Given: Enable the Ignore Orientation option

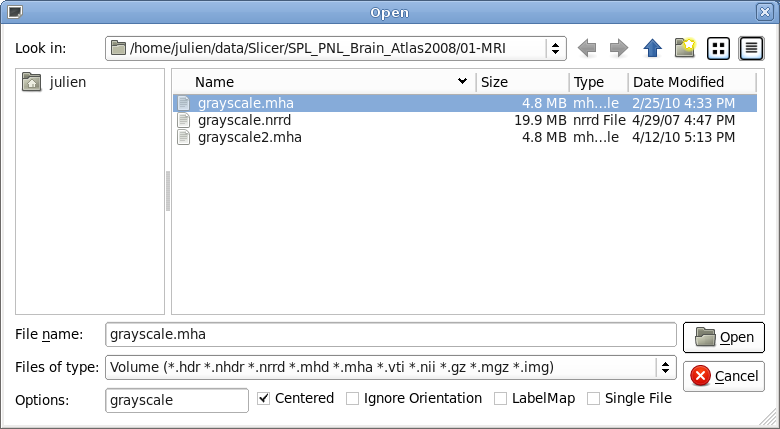Looking at the screenshot, I should [352, 398].
